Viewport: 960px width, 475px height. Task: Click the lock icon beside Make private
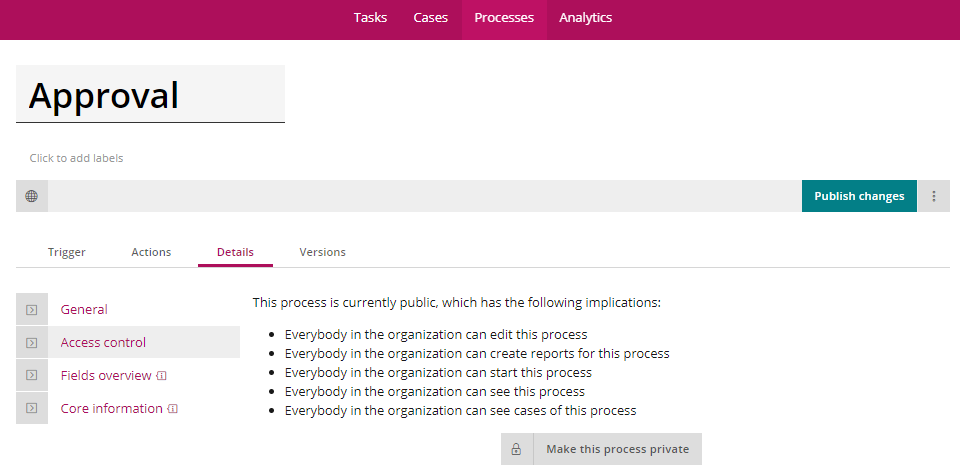coord(516,449)
